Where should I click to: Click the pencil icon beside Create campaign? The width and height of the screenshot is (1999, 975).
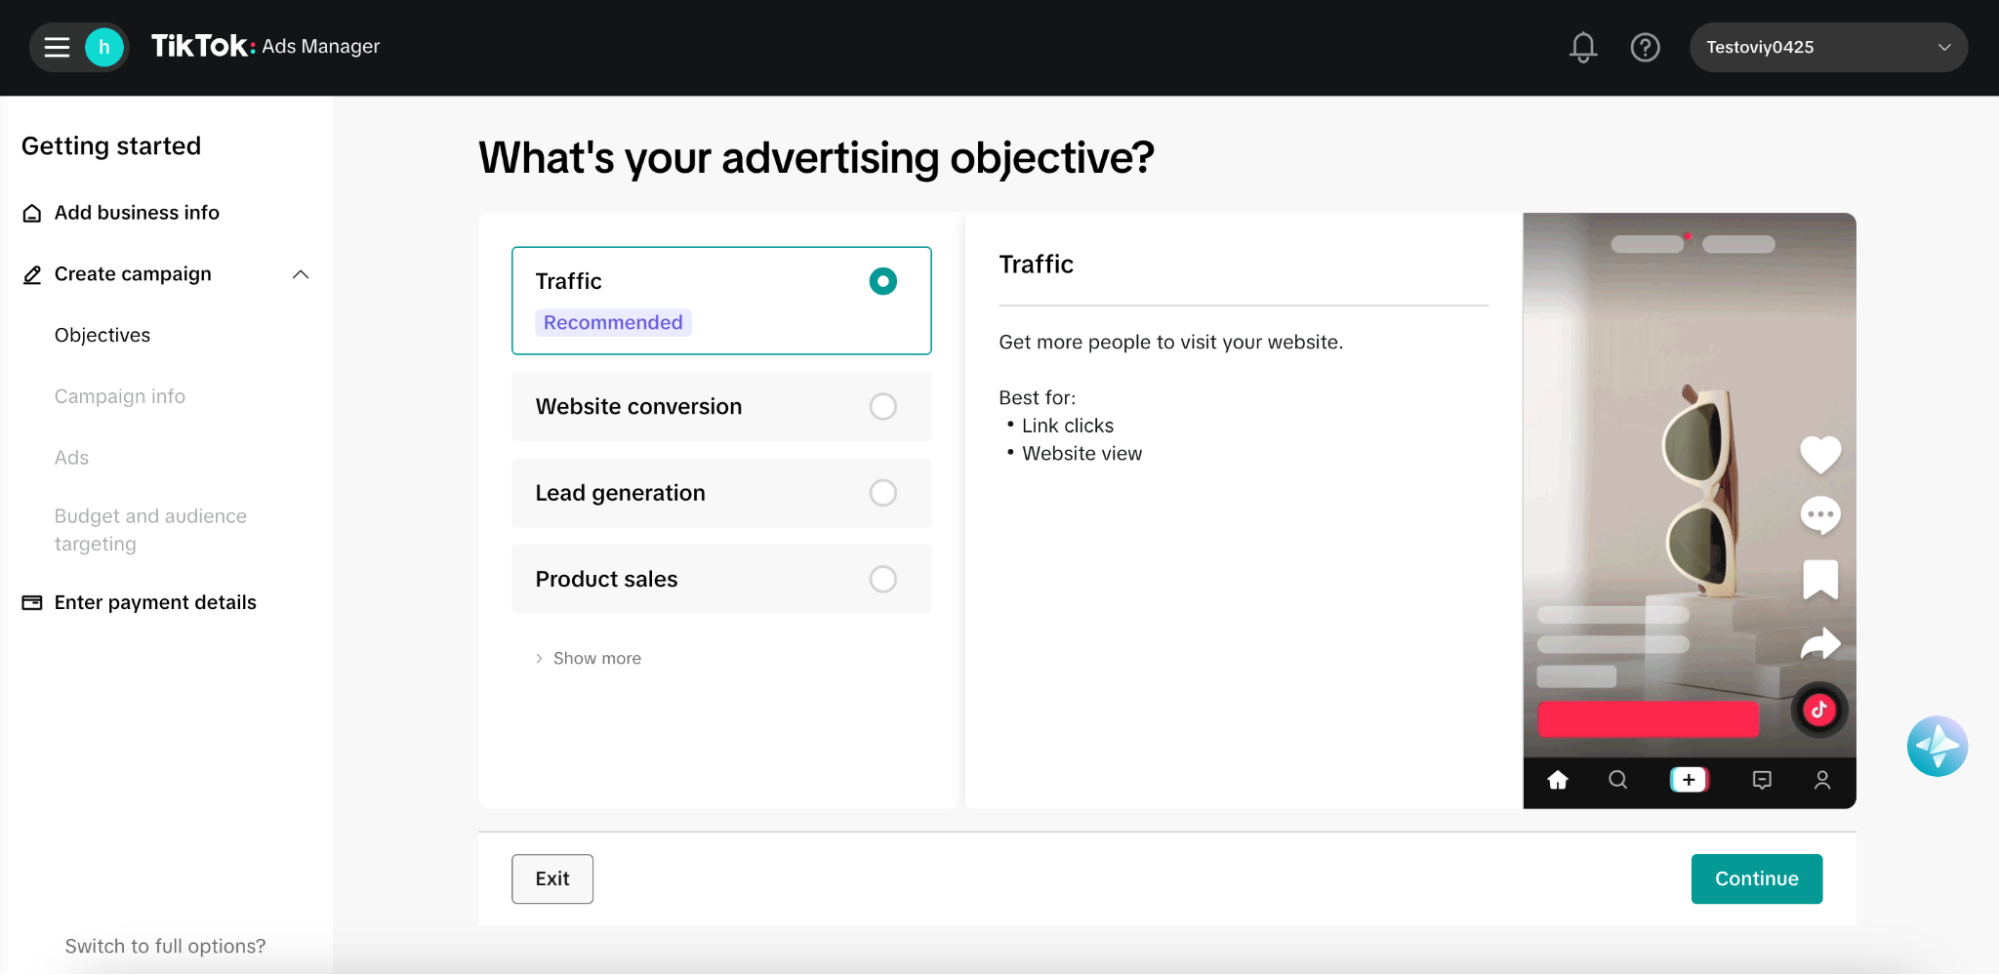32,274
